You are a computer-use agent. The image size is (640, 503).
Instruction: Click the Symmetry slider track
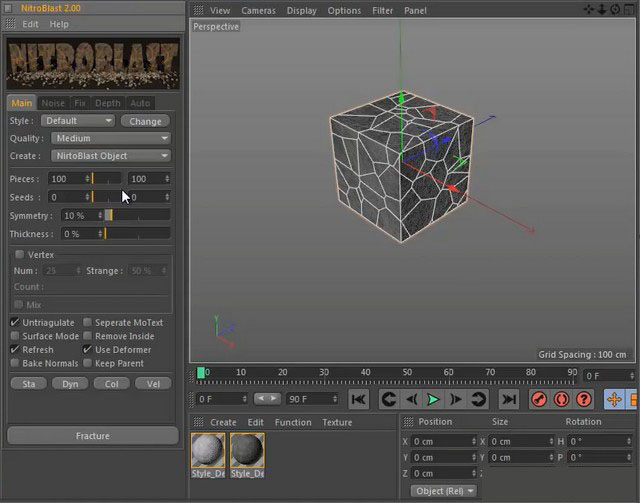138,215
